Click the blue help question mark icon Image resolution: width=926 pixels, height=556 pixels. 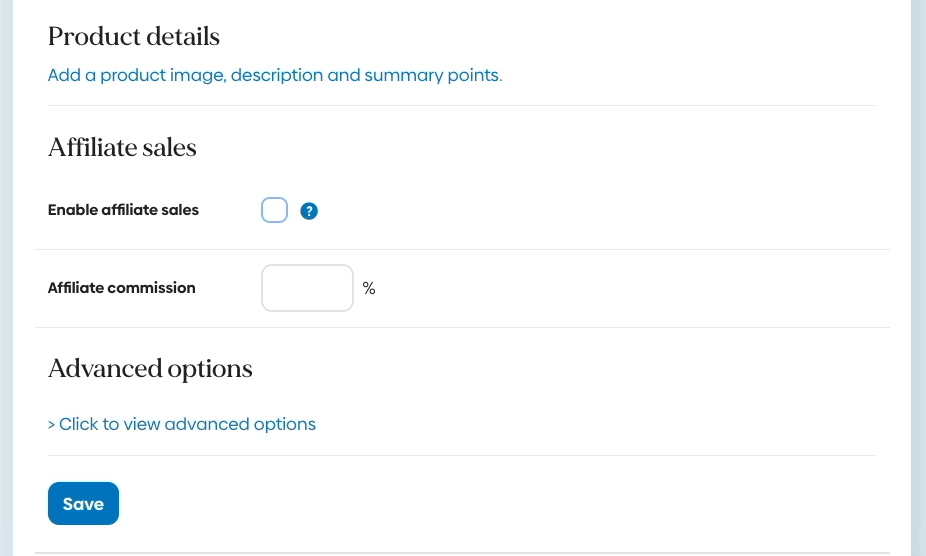point(309,211)
